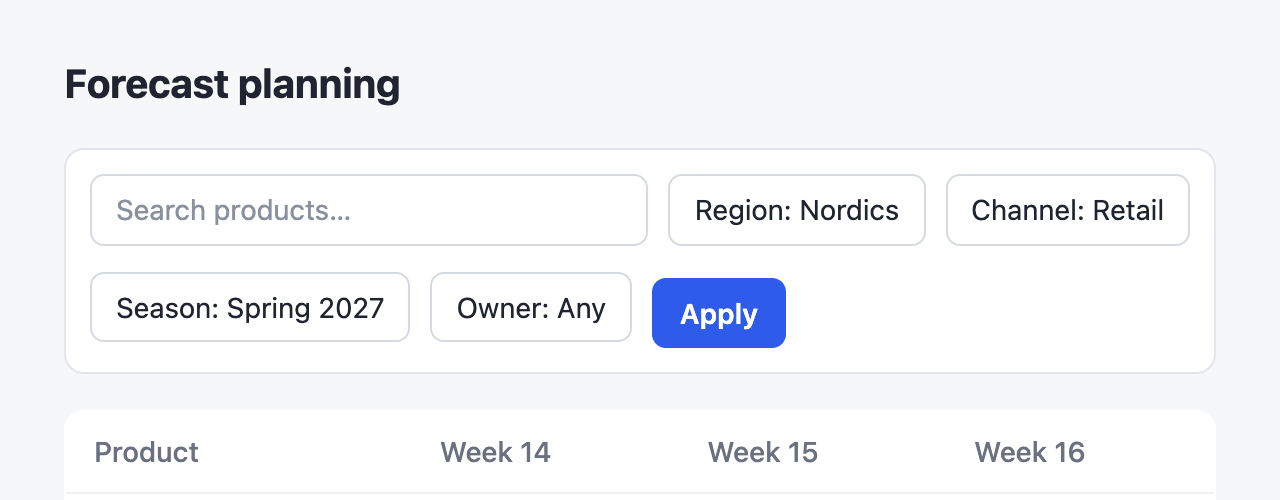
Task: Click the Forecast planning page heading
Action: pos(233,85)
